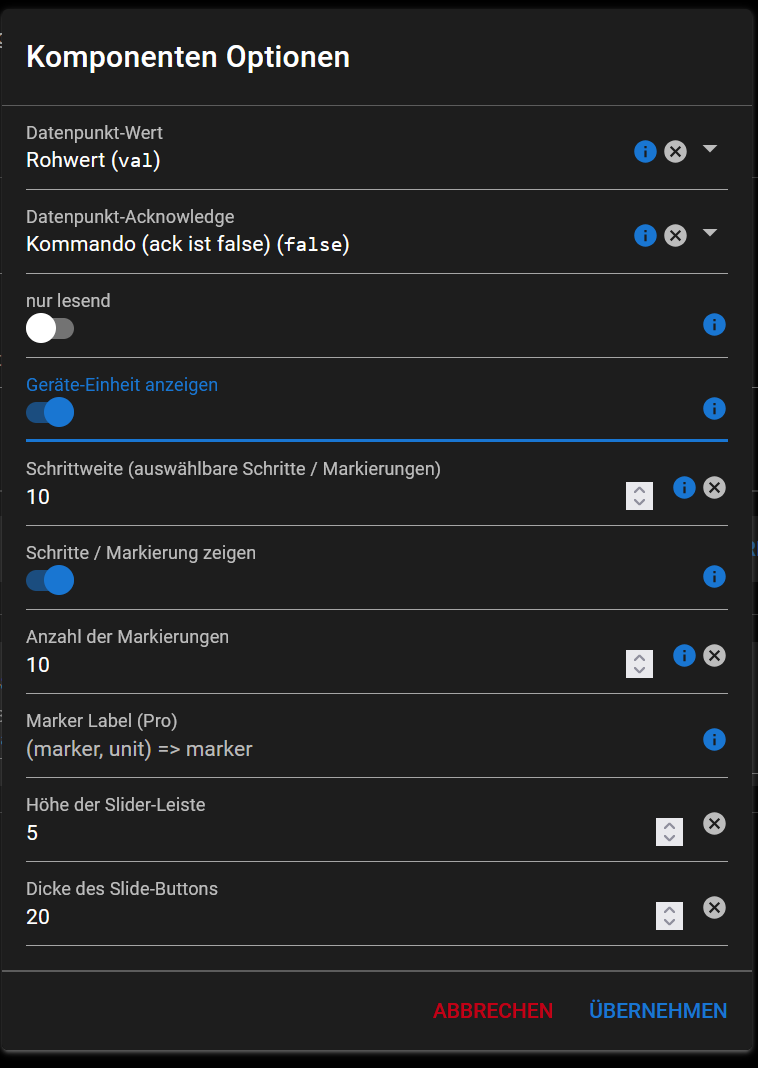The image size is (758, 1068).
Task: Apply changes with ÜBERNEHMEN
Action: click(658, 1011)
